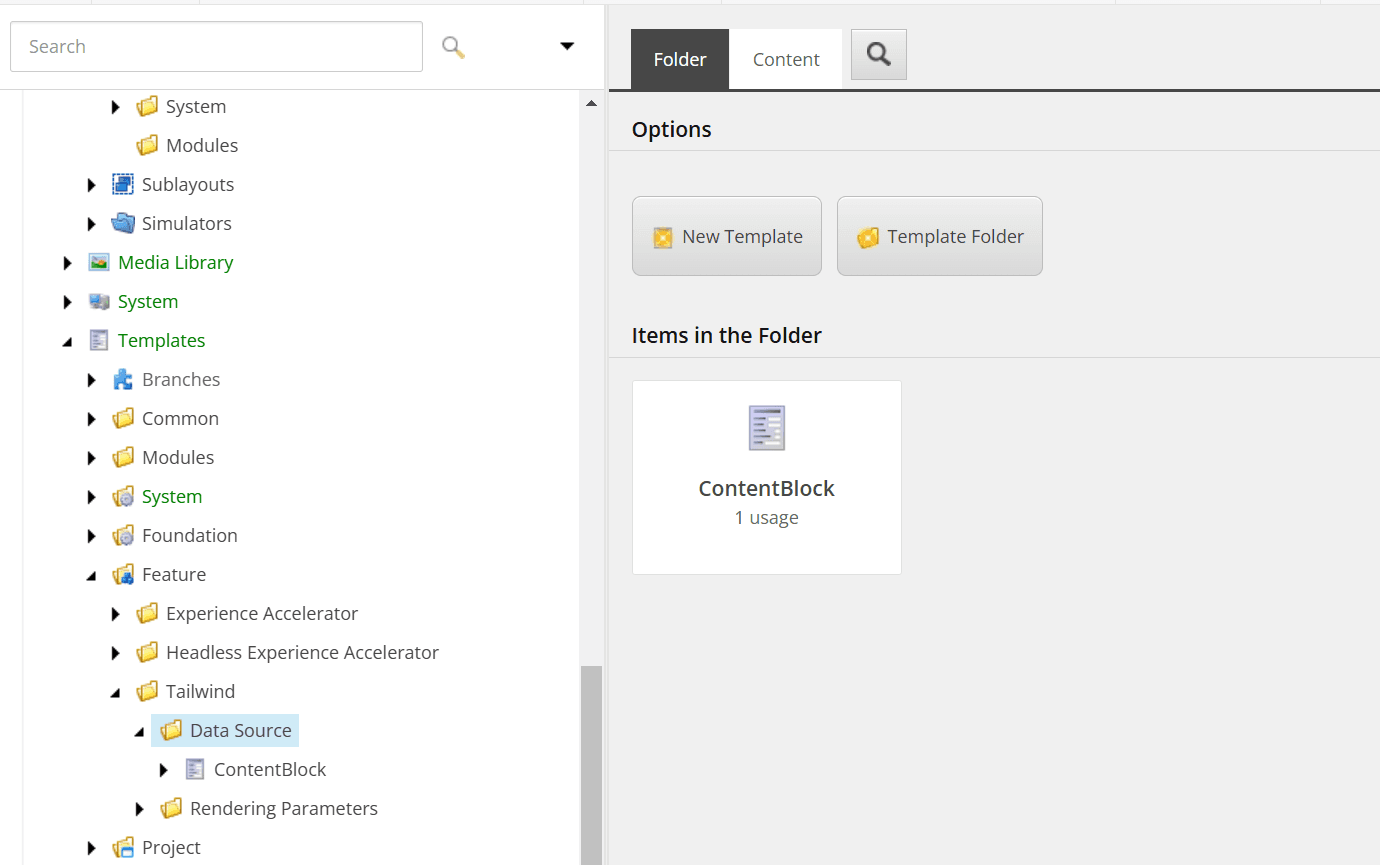Click the Templates node icon
1380x865 pixels.
99,340
